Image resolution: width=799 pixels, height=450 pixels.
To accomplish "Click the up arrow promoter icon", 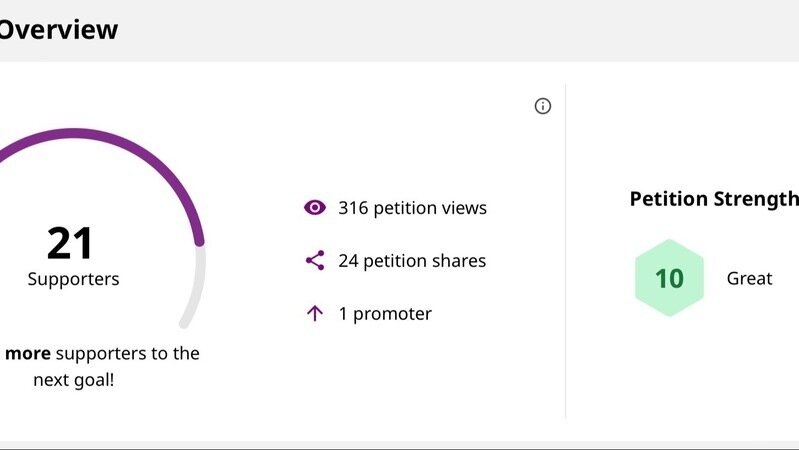I will (x=315, y=313).
